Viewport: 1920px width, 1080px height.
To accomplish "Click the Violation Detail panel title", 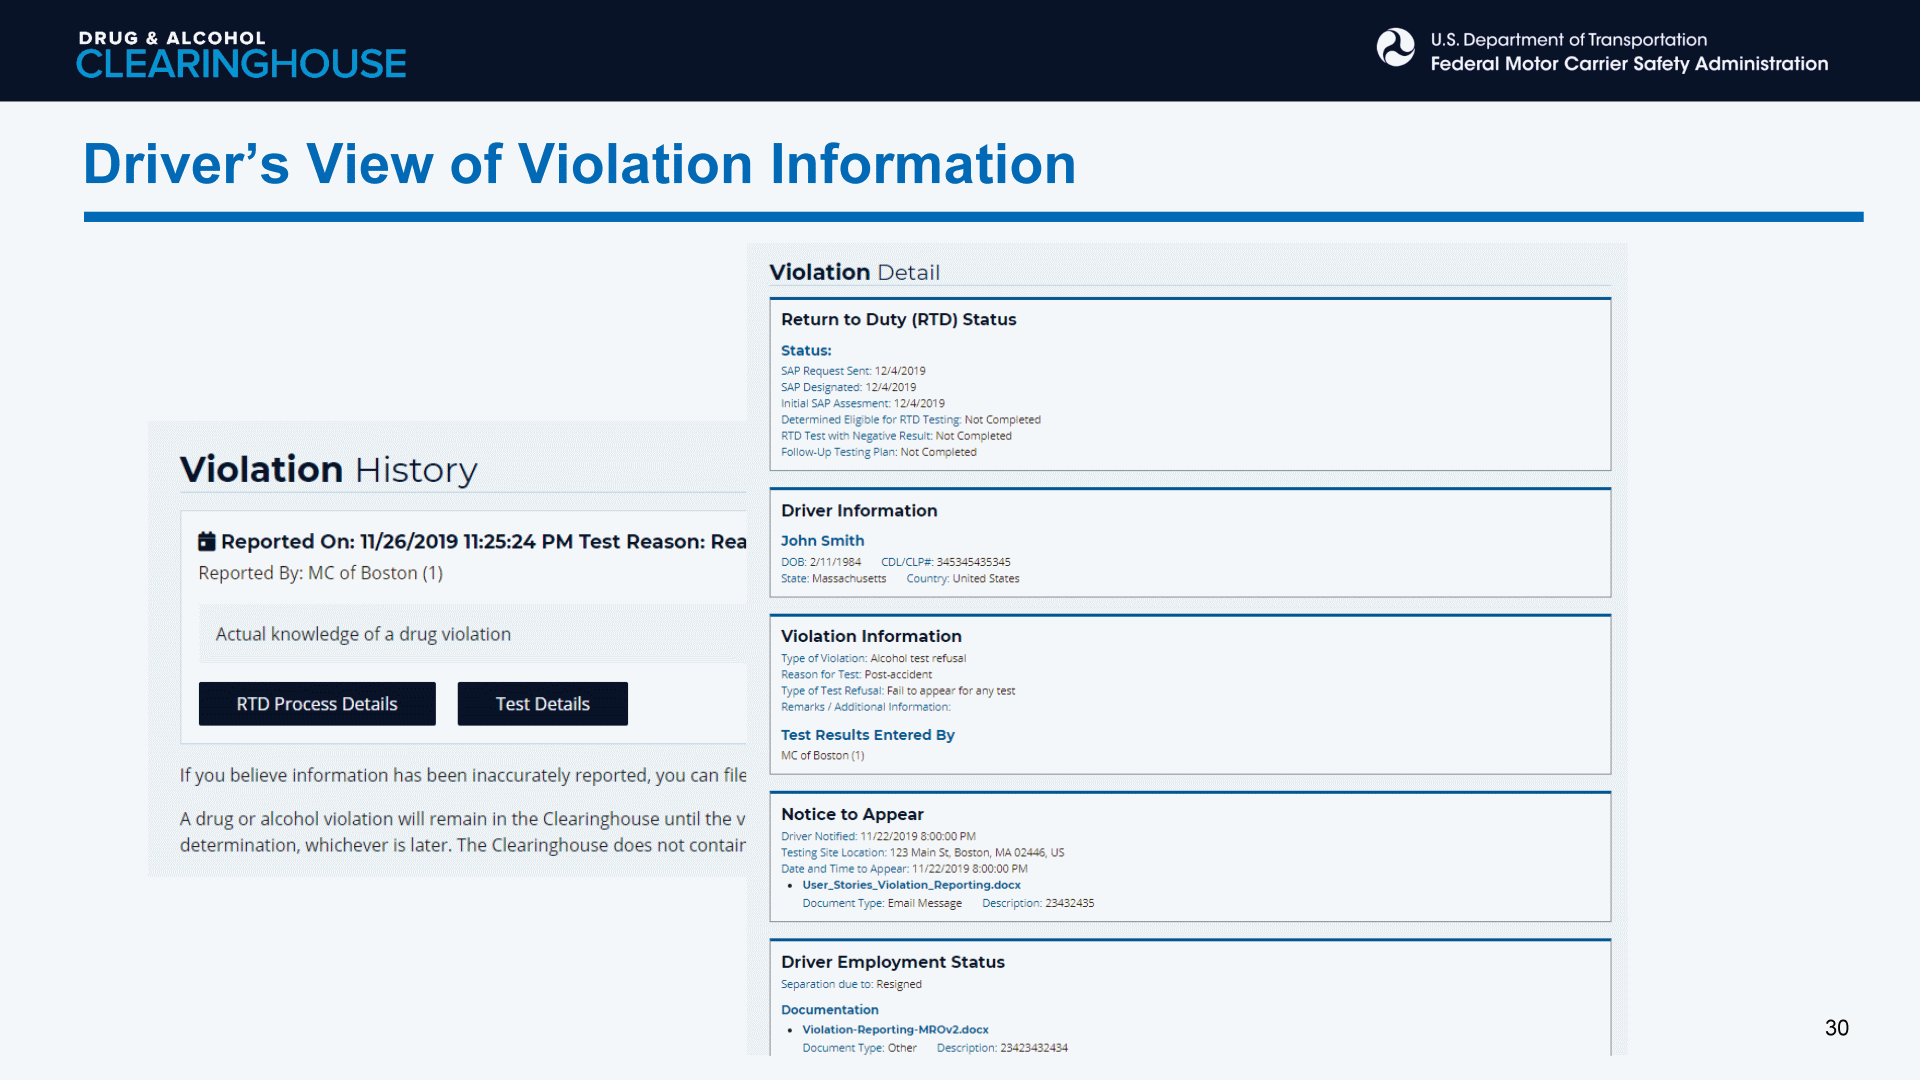I will point(854,272).
